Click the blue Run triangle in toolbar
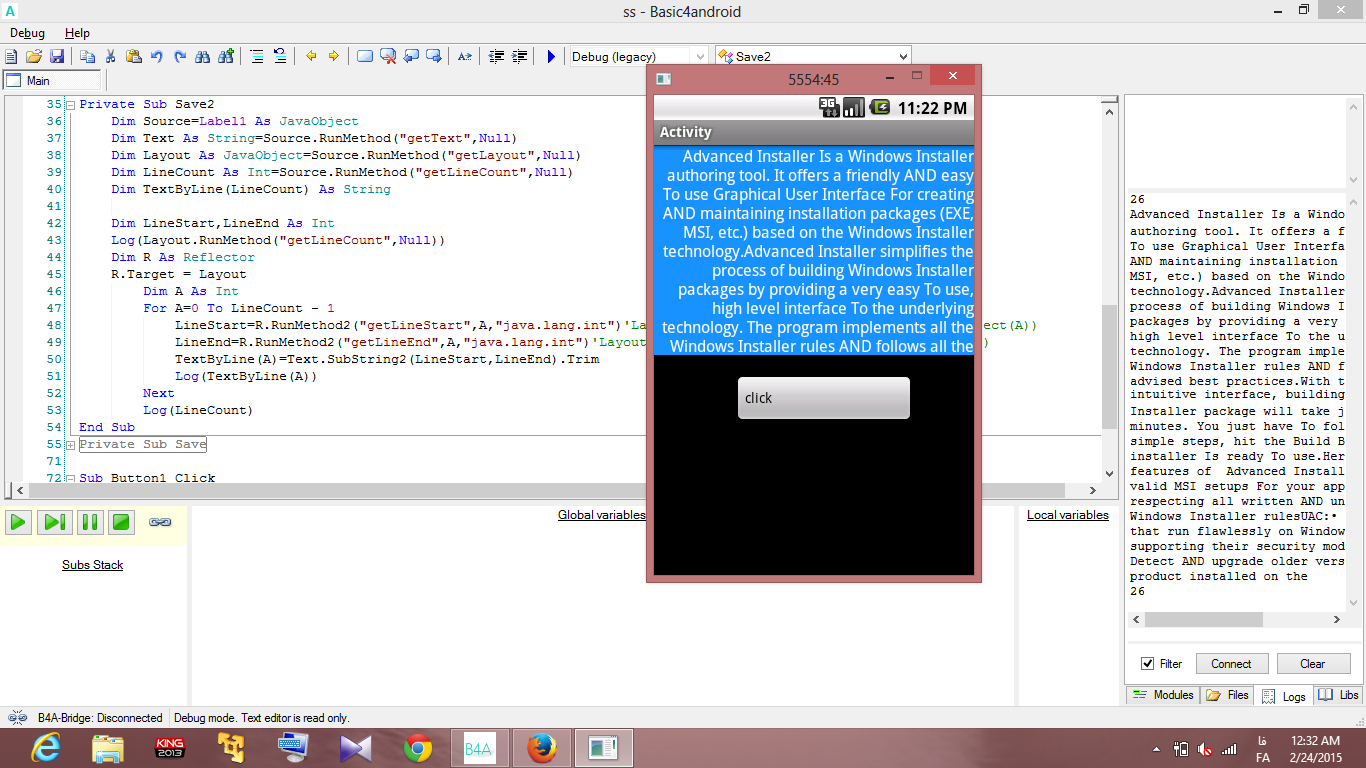1366x768 pixels. click(x=551, y=57)
